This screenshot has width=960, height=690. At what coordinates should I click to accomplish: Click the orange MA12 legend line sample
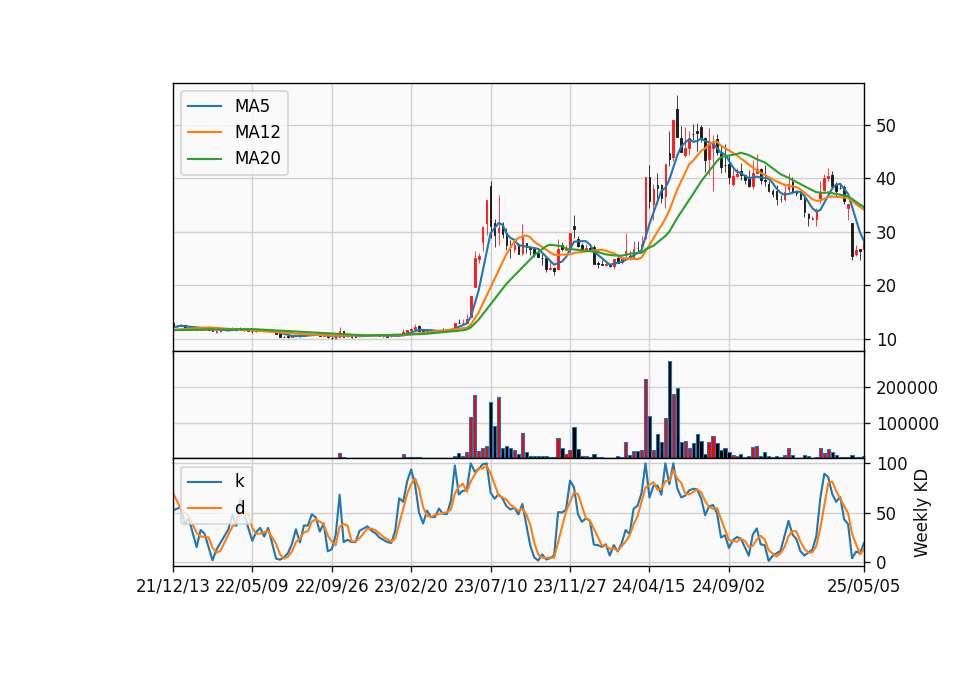pos(204,132)
